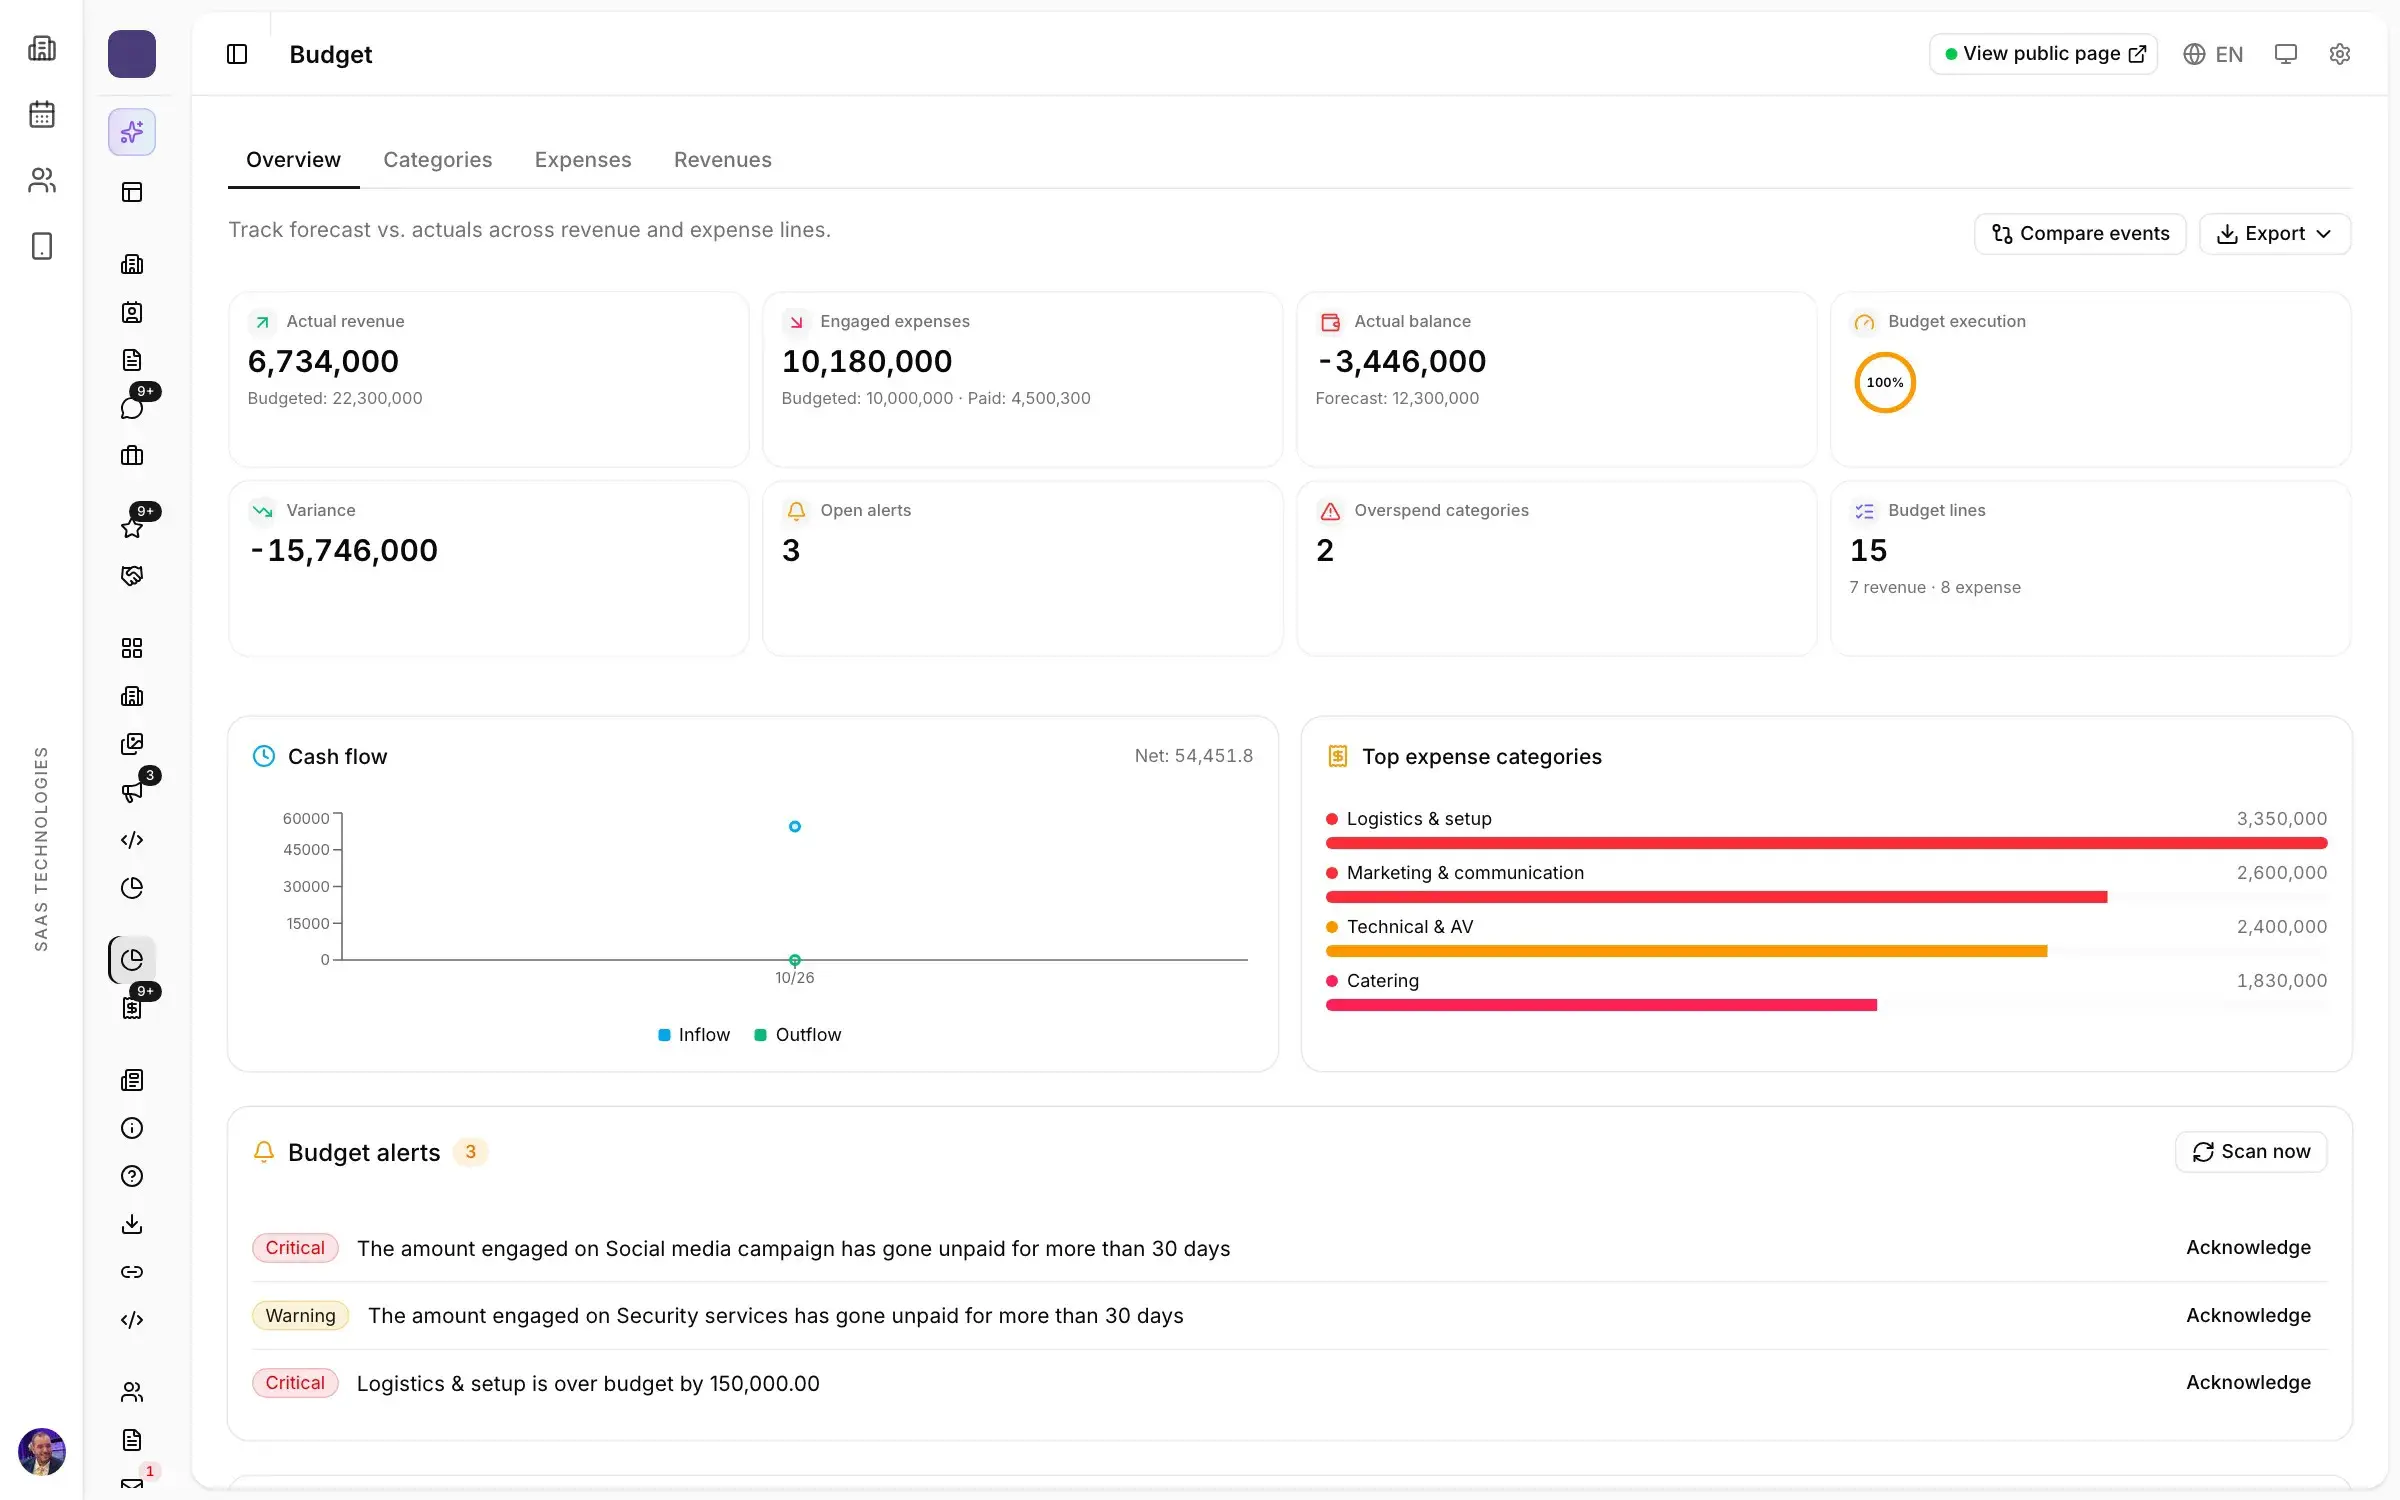This screenshot has width=2400, height=1500.
Task: Click Scan now in Budget alerts
Action: tap(2251, 1152)
